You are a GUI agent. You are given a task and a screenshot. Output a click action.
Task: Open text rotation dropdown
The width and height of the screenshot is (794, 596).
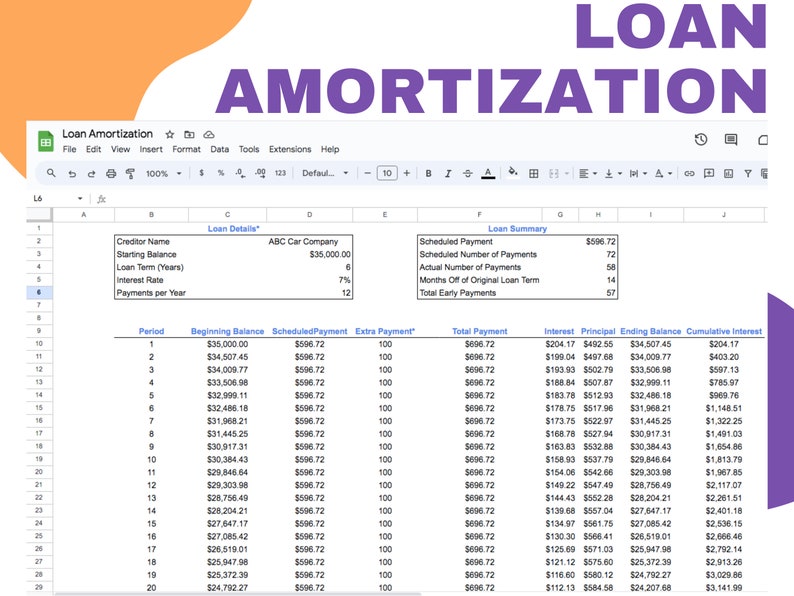tap(663, 174)
